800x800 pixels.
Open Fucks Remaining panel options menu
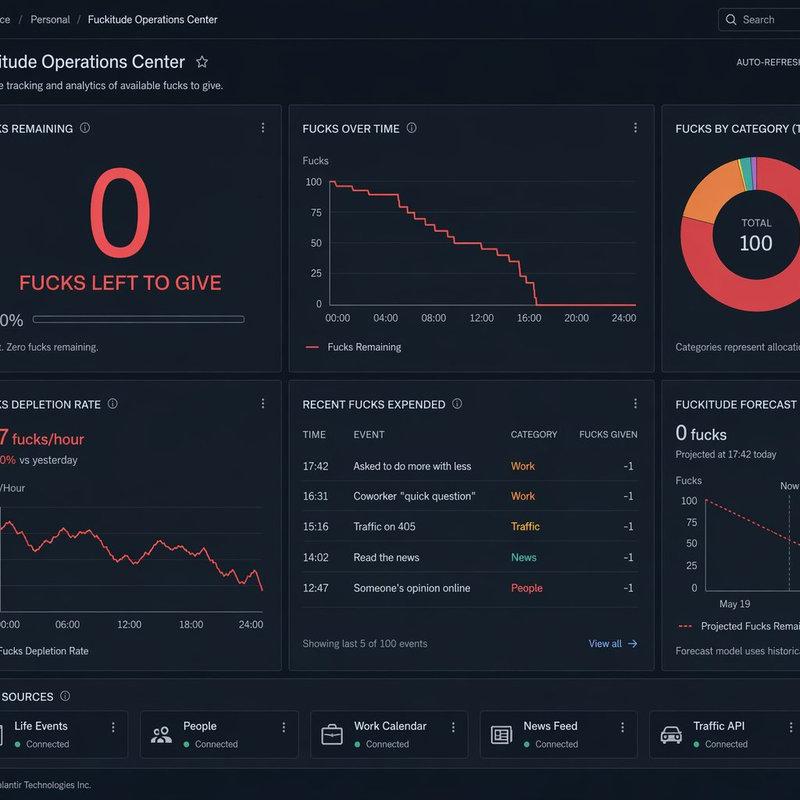pyautogui.click(x=263, y=128)
